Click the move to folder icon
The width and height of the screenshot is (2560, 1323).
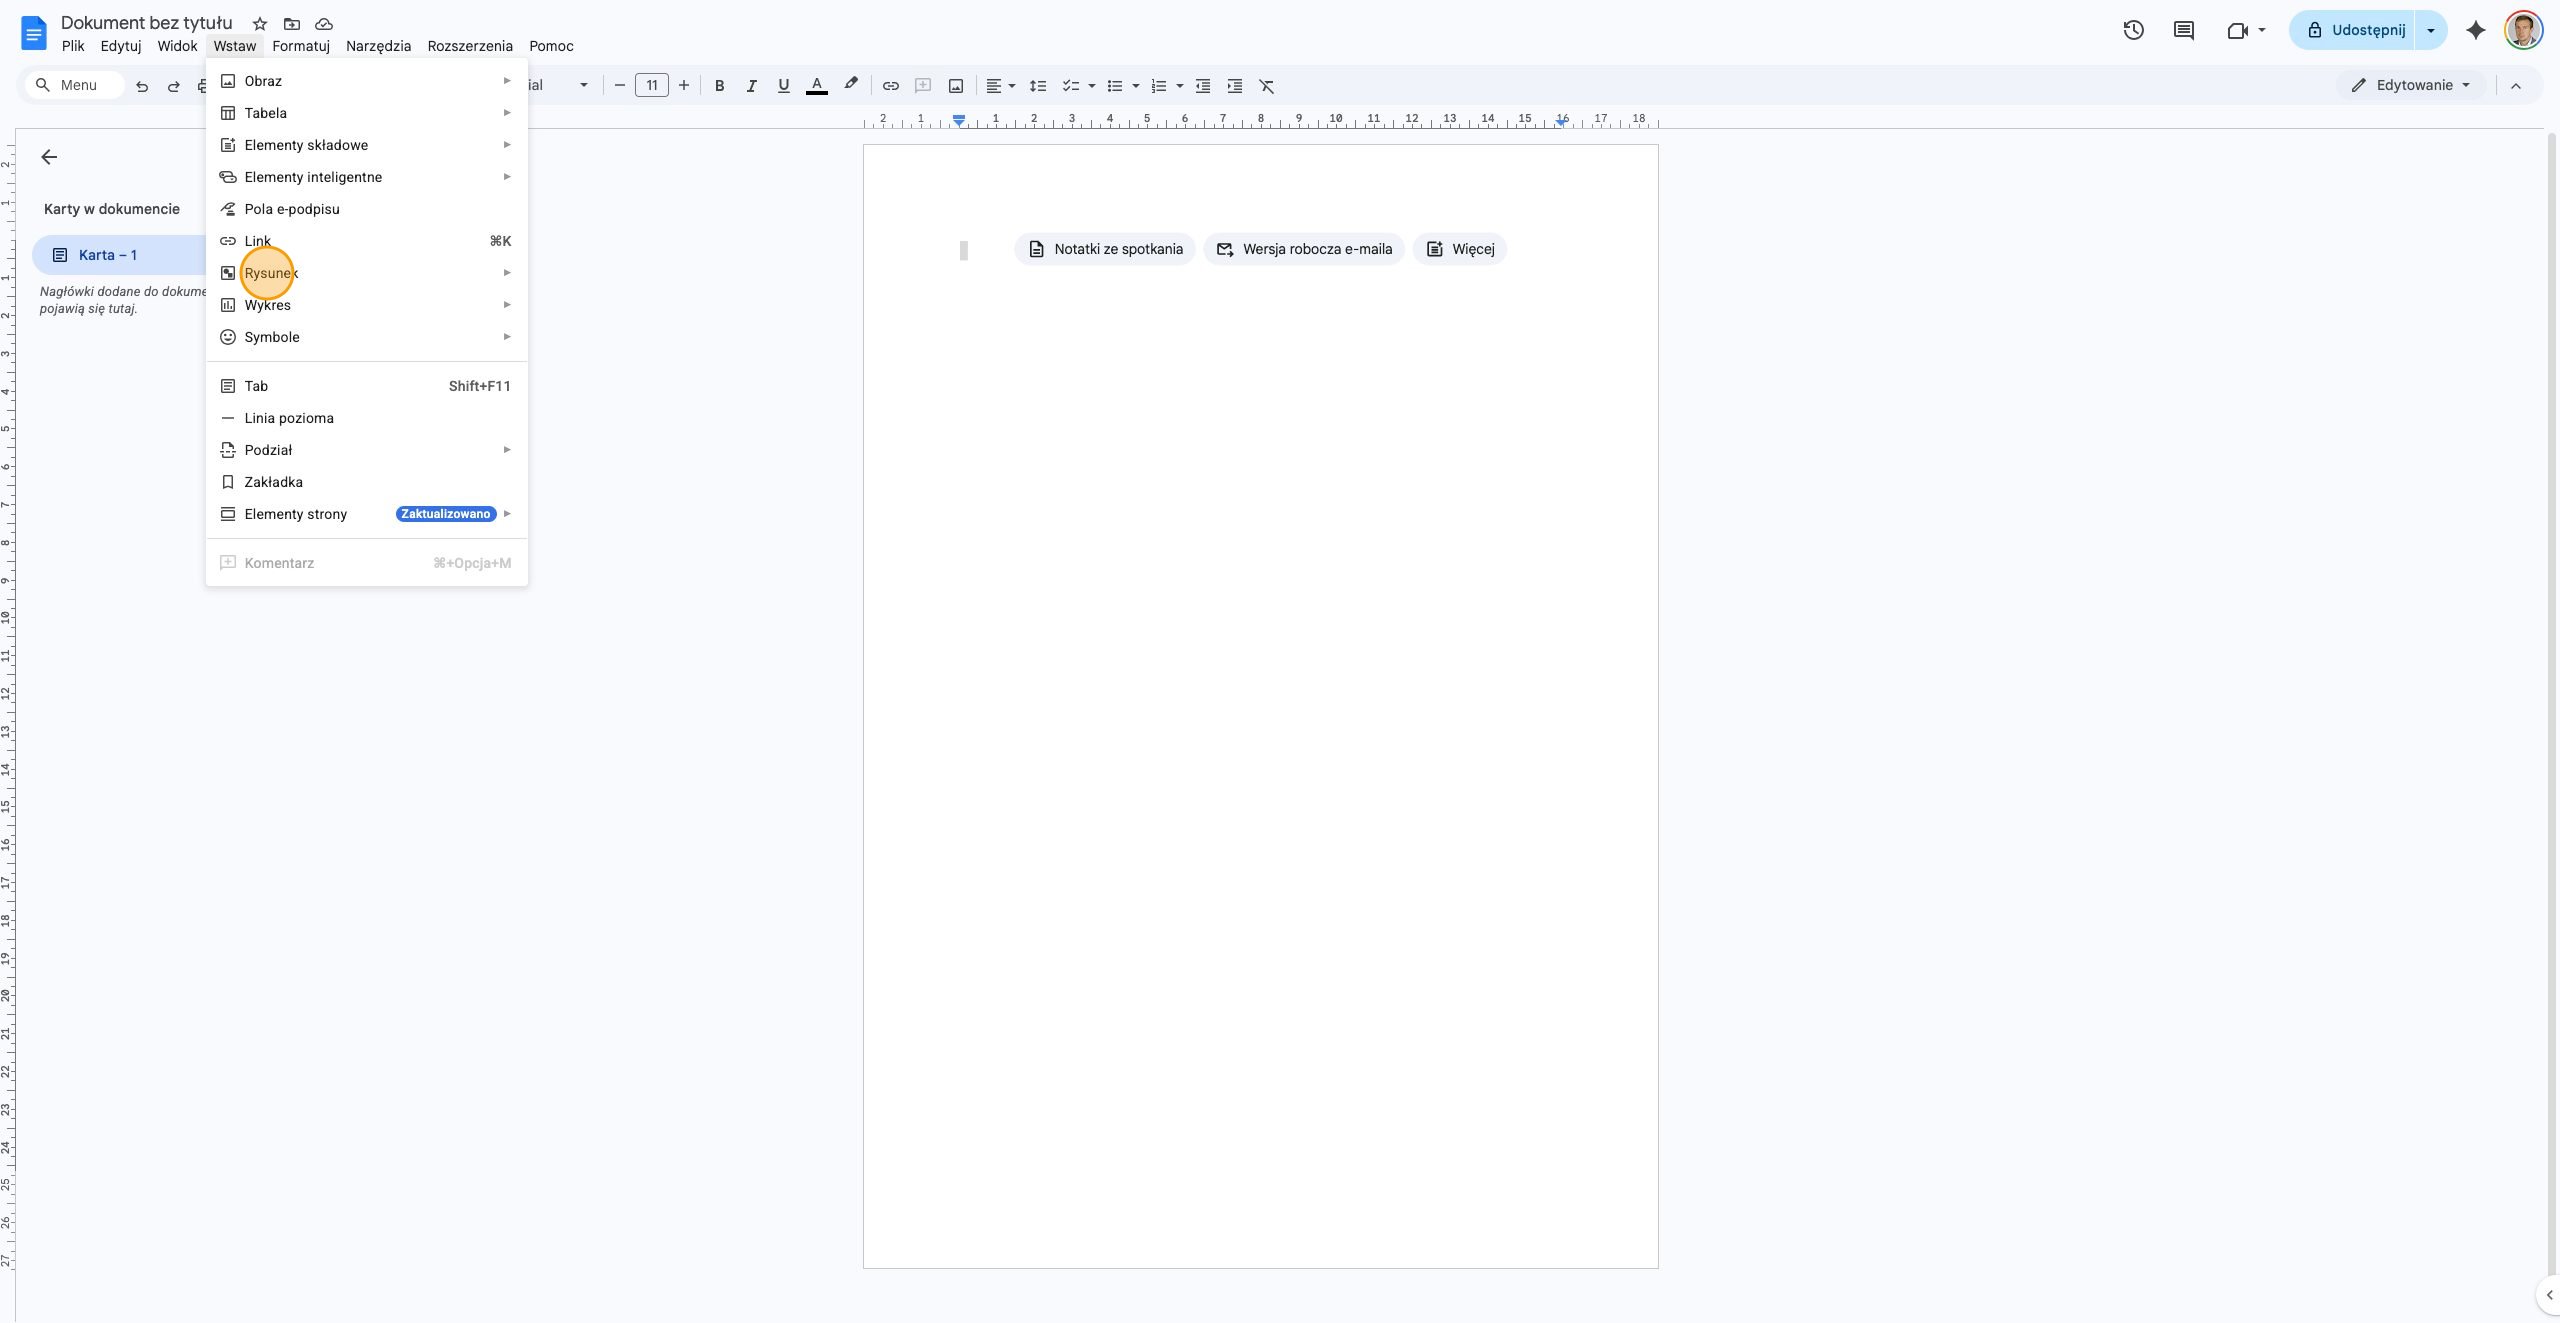(x=292, y=24)
